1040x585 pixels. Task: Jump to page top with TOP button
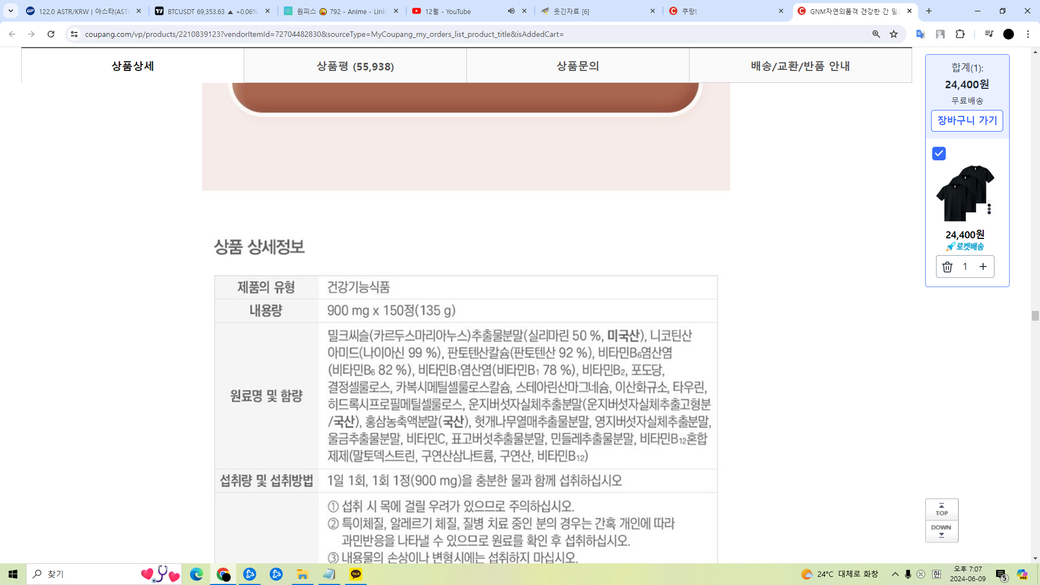(x=941, y=509)
